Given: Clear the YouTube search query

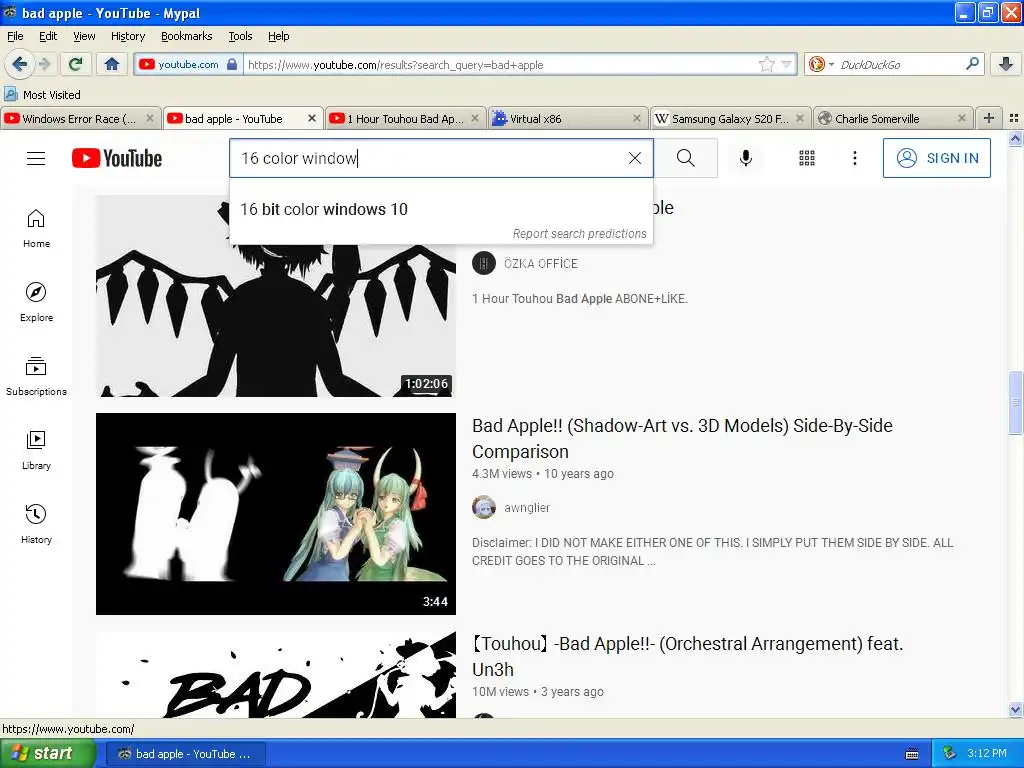Looking at the screenshot, I should (635, 158).
